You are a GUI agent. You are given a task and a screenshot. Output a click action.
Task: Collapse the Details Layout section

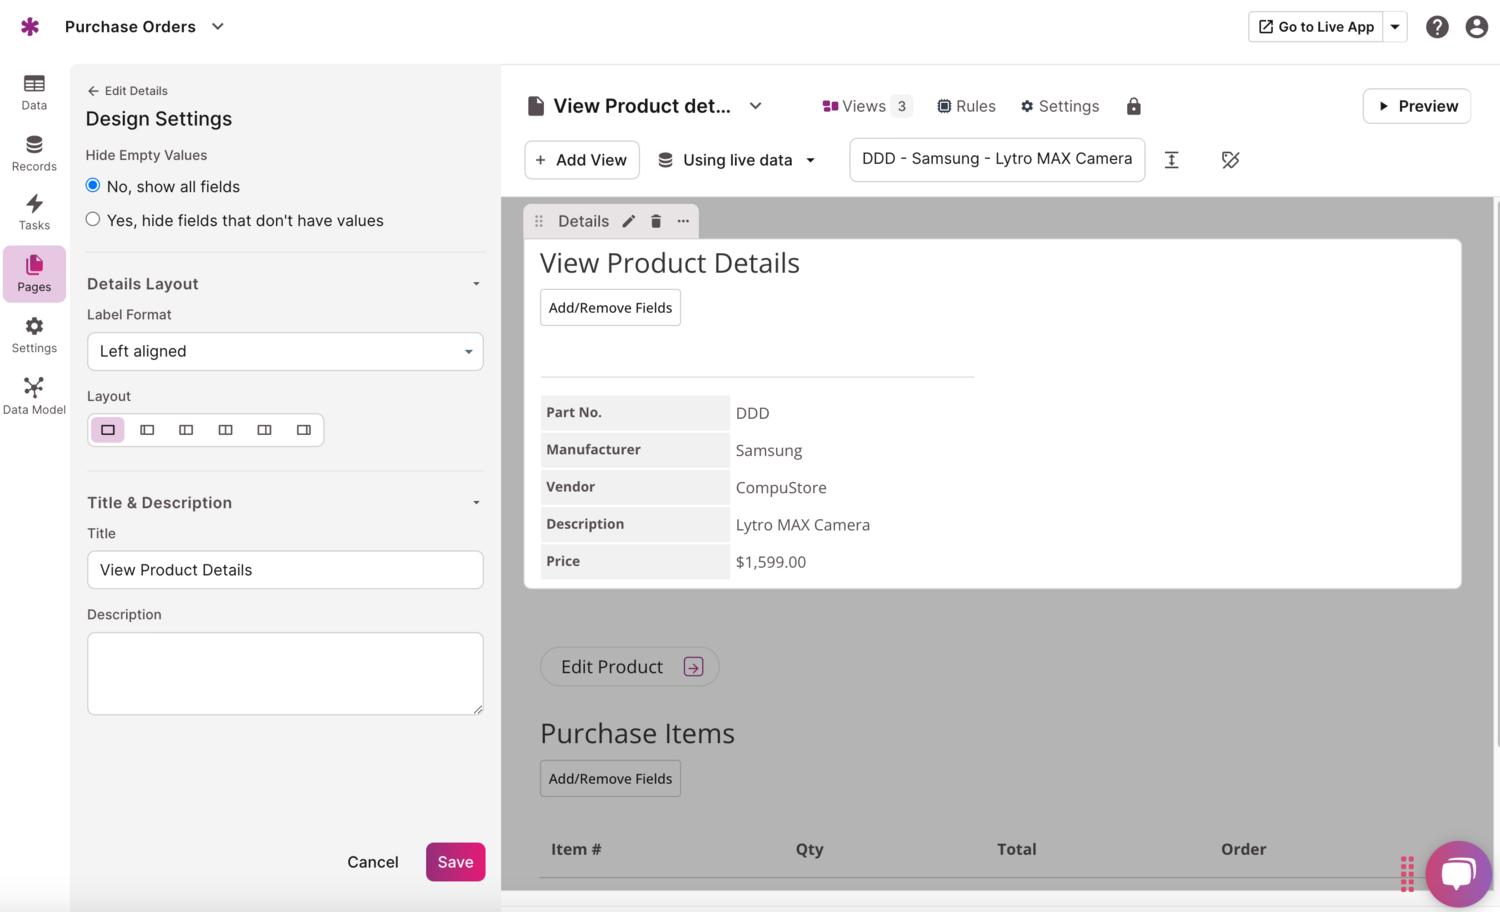click(x=476, y=284)
